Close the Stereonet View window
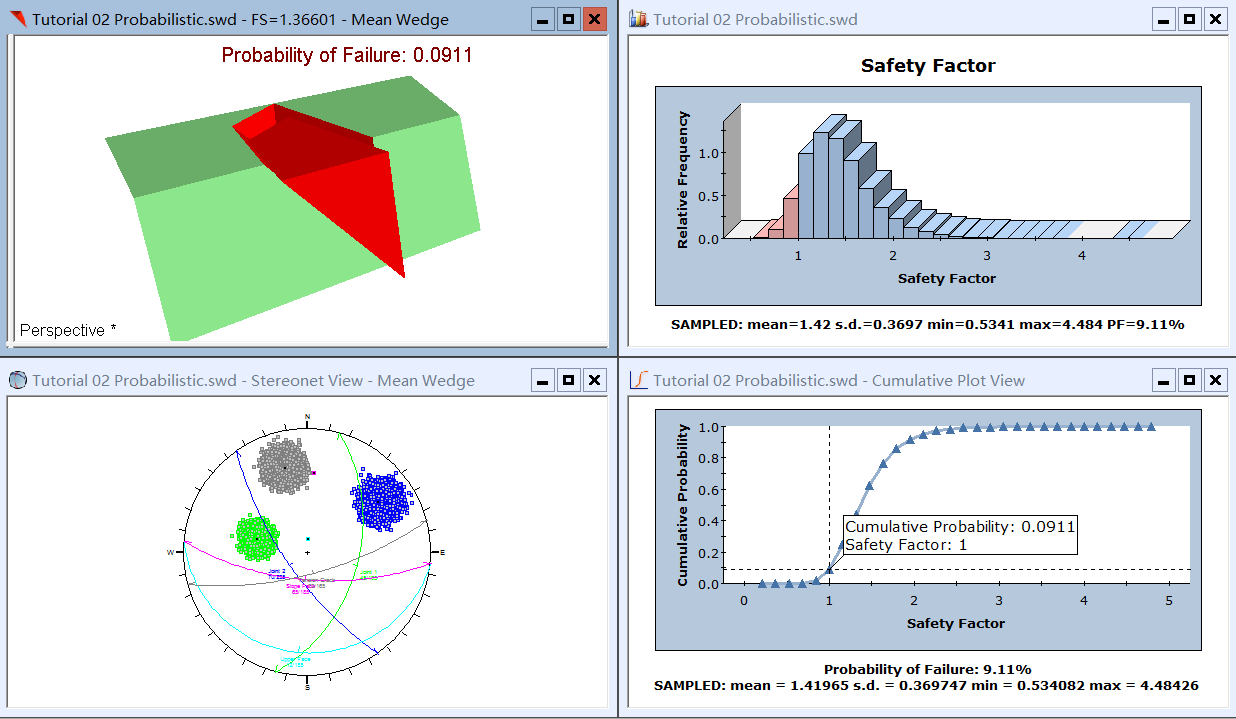 pos(594,380)
